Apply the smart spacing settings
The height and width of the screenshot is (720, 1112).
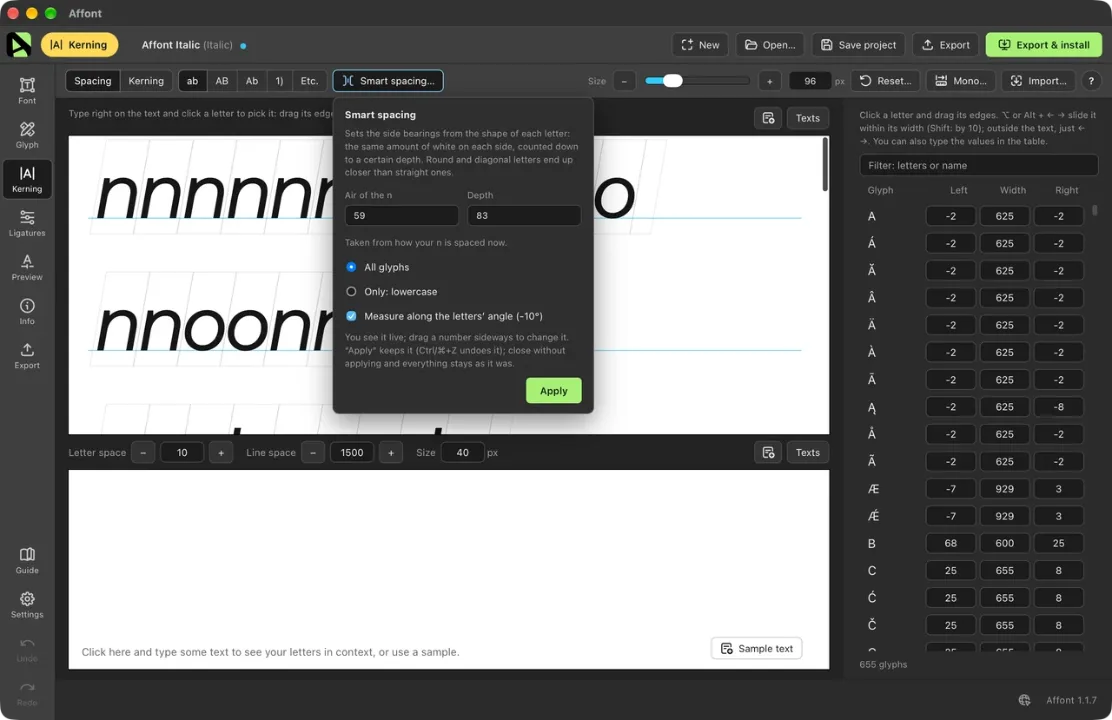553,391
